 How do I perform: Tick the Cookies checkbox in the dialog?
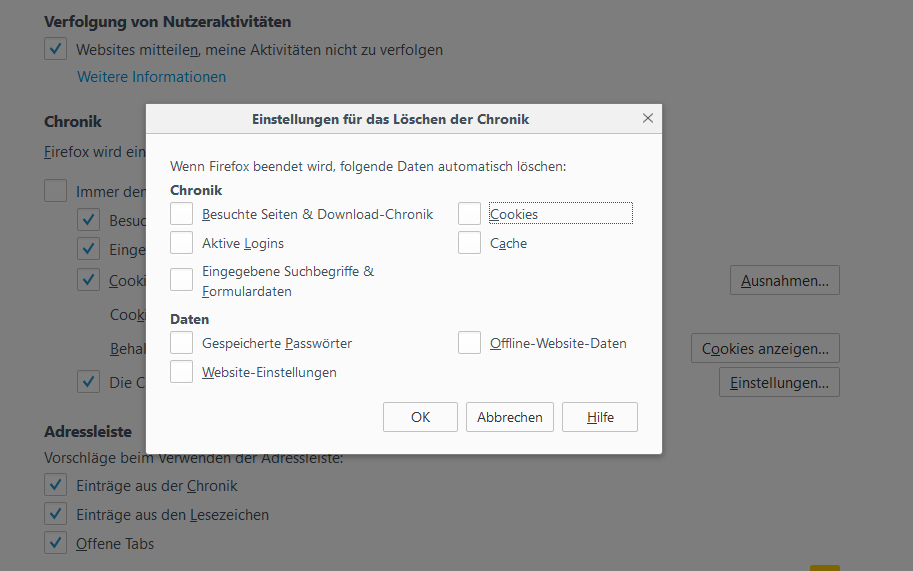pos(470,214)
